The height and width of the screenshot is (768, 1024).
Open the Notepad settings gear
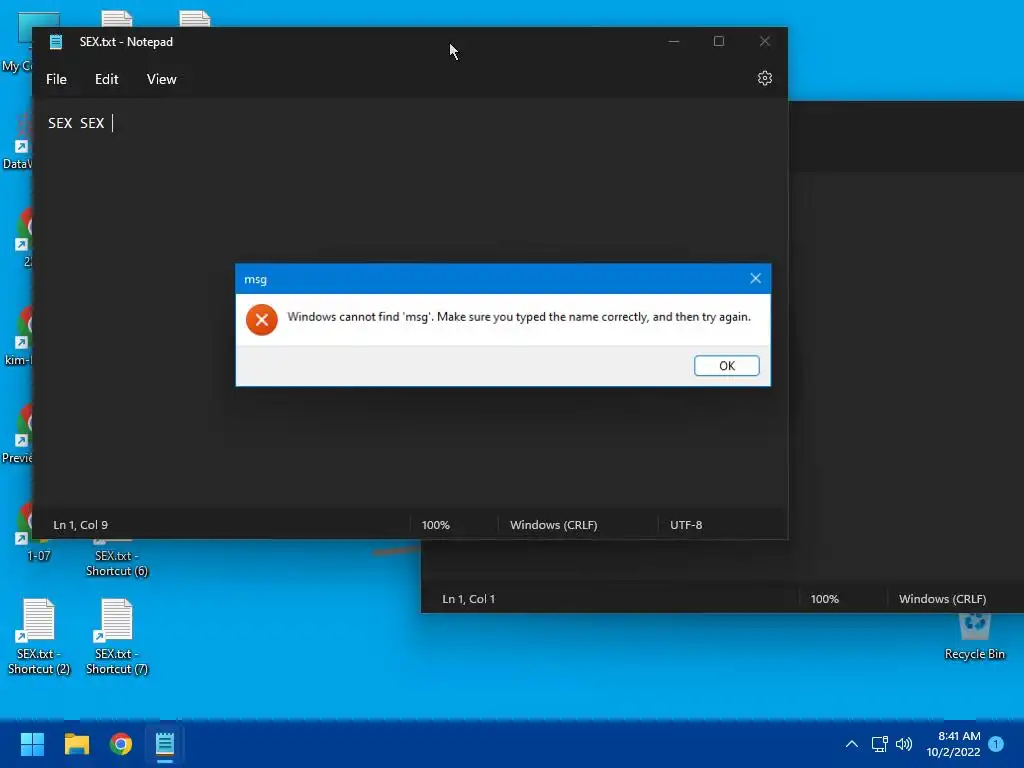pos(764,78)
